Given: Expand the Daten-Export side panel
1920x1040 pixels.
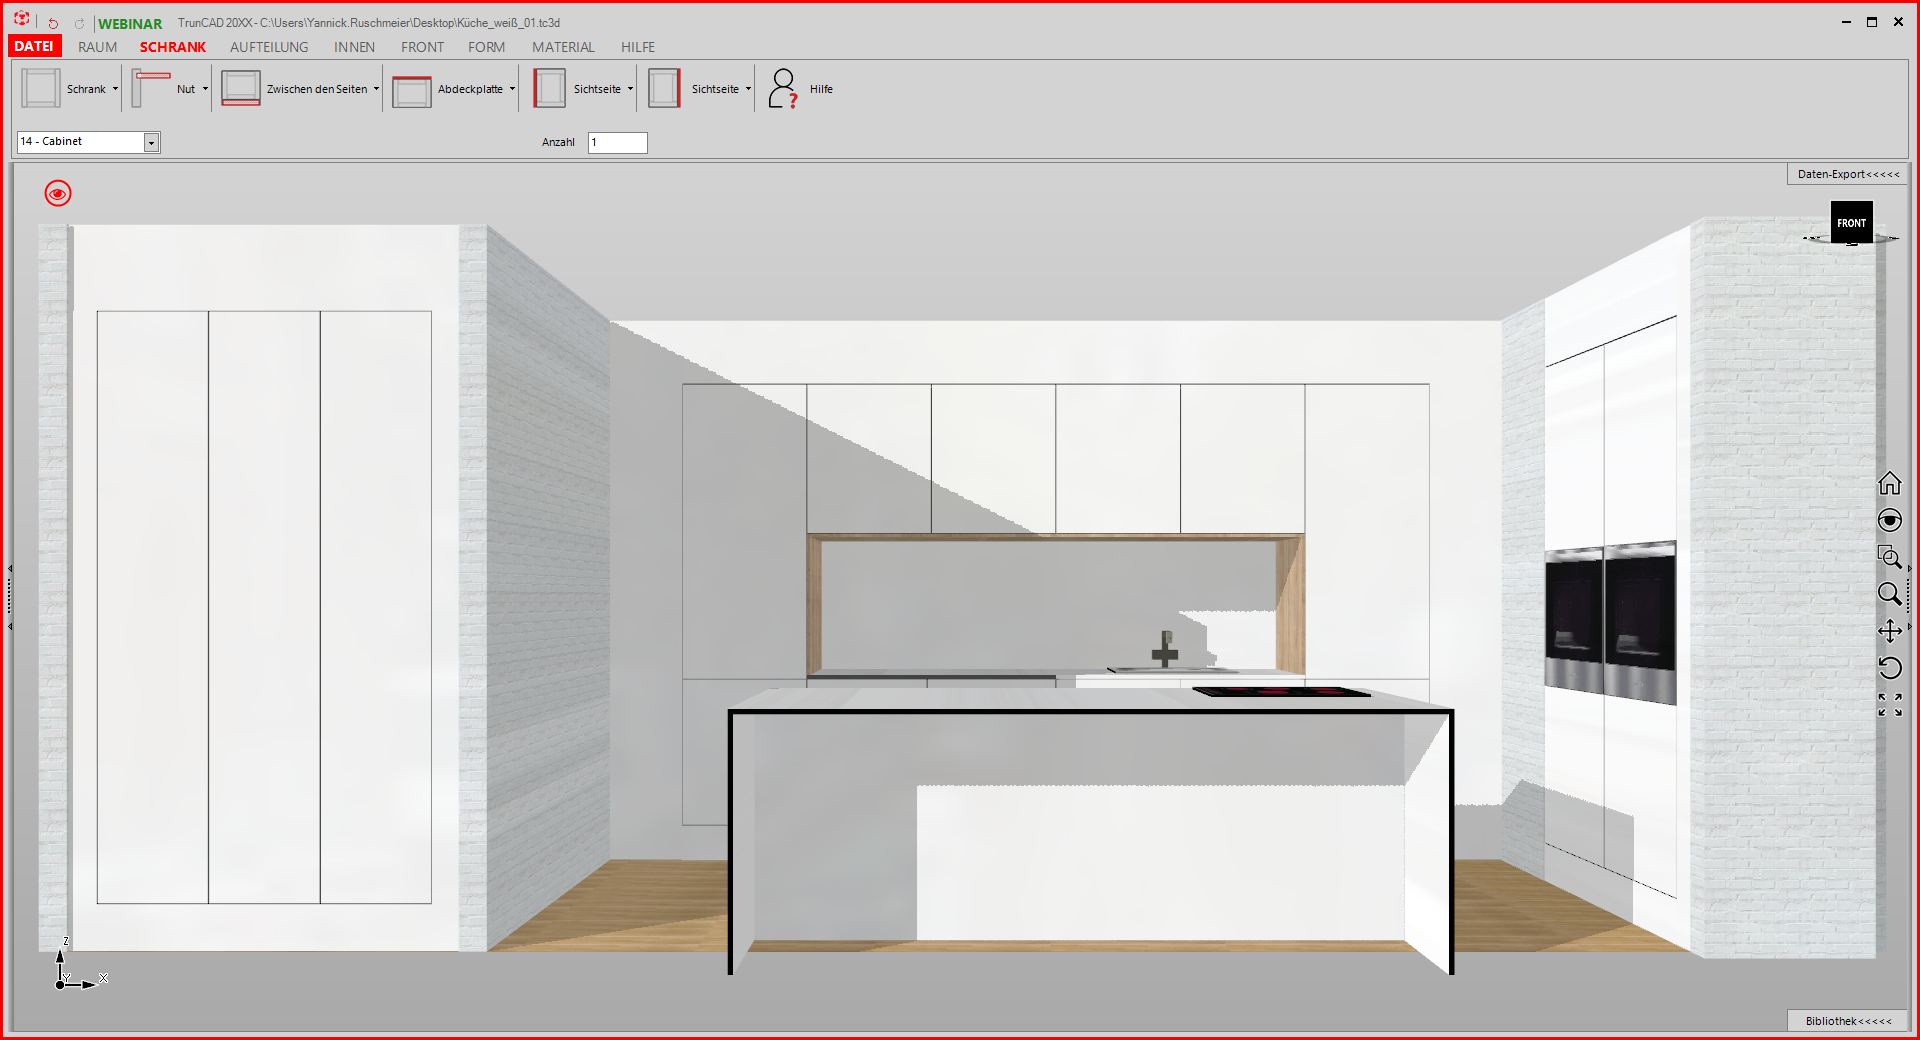Looking at the screenshot, I should pyautogui.click(x=1847, y=174).
